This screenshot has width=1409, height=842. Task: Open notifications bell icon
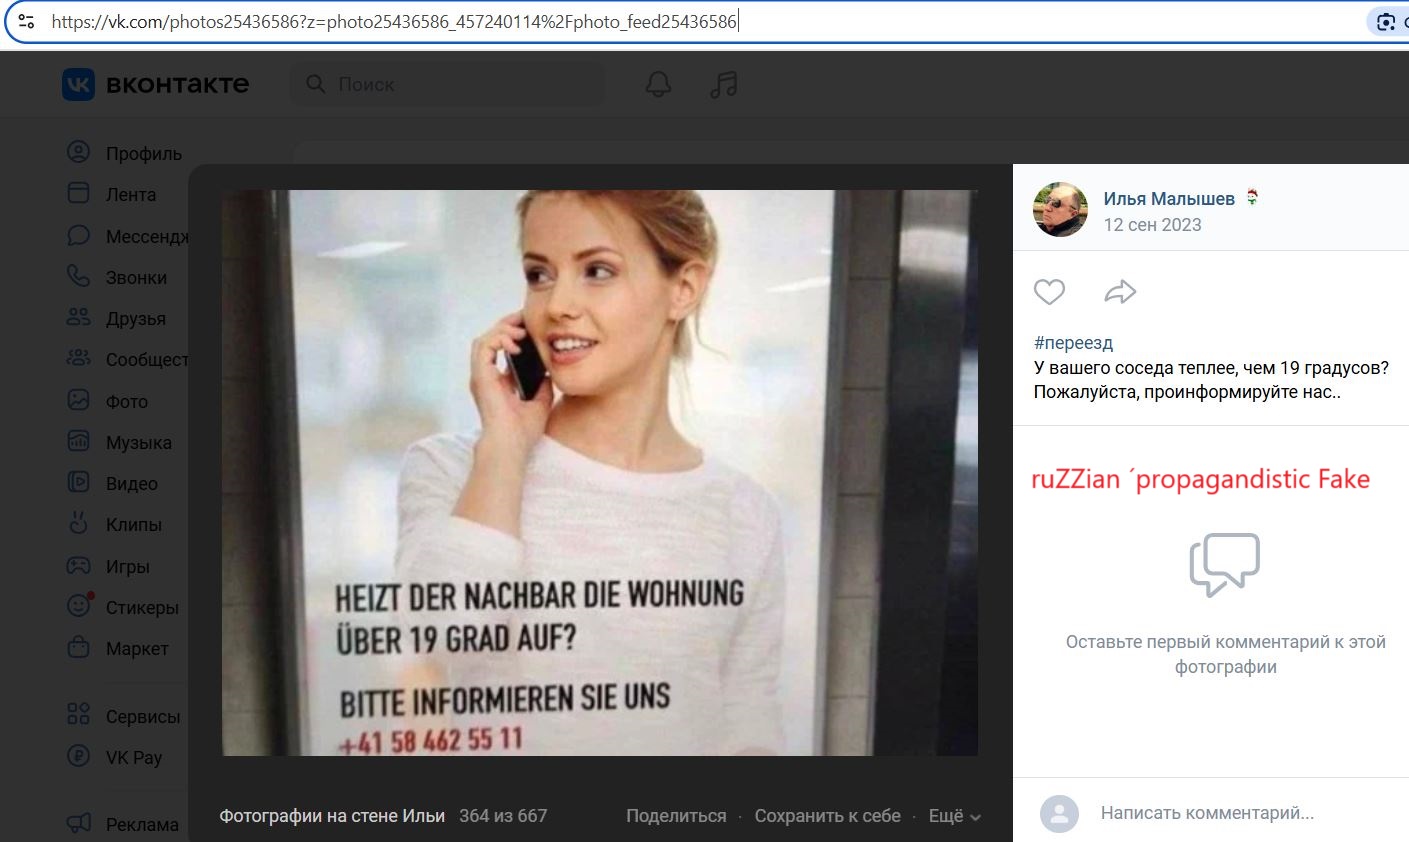click(x=658, y=85)
